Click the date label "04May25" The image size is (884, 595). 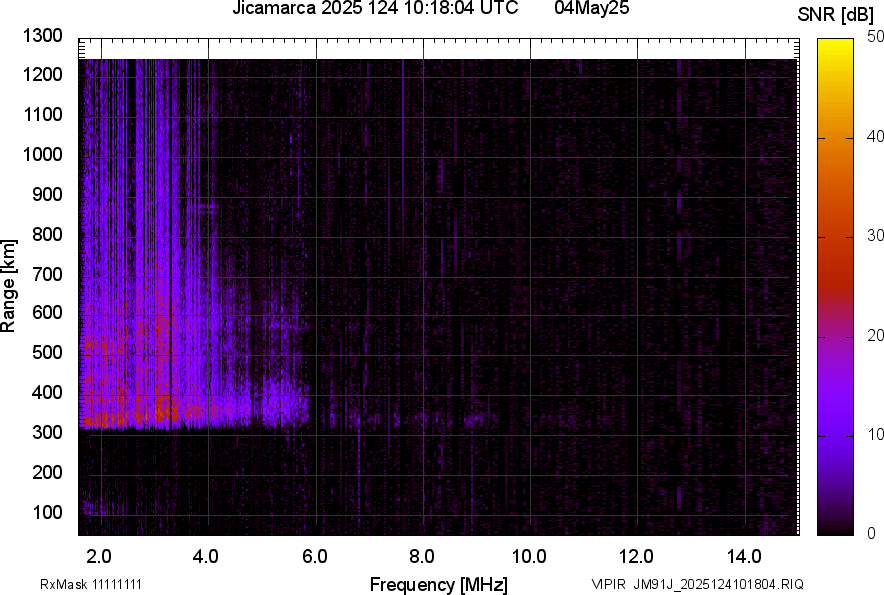point(592,8)
